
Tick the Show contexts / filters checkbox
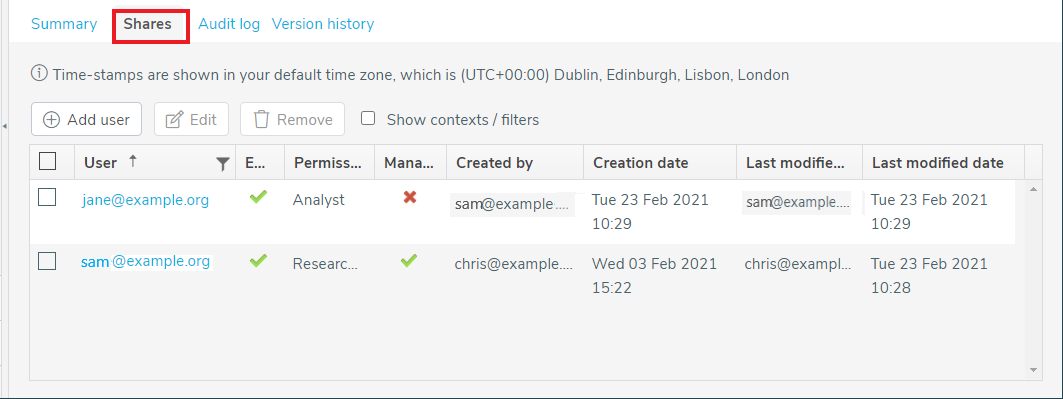coord(368,119)
